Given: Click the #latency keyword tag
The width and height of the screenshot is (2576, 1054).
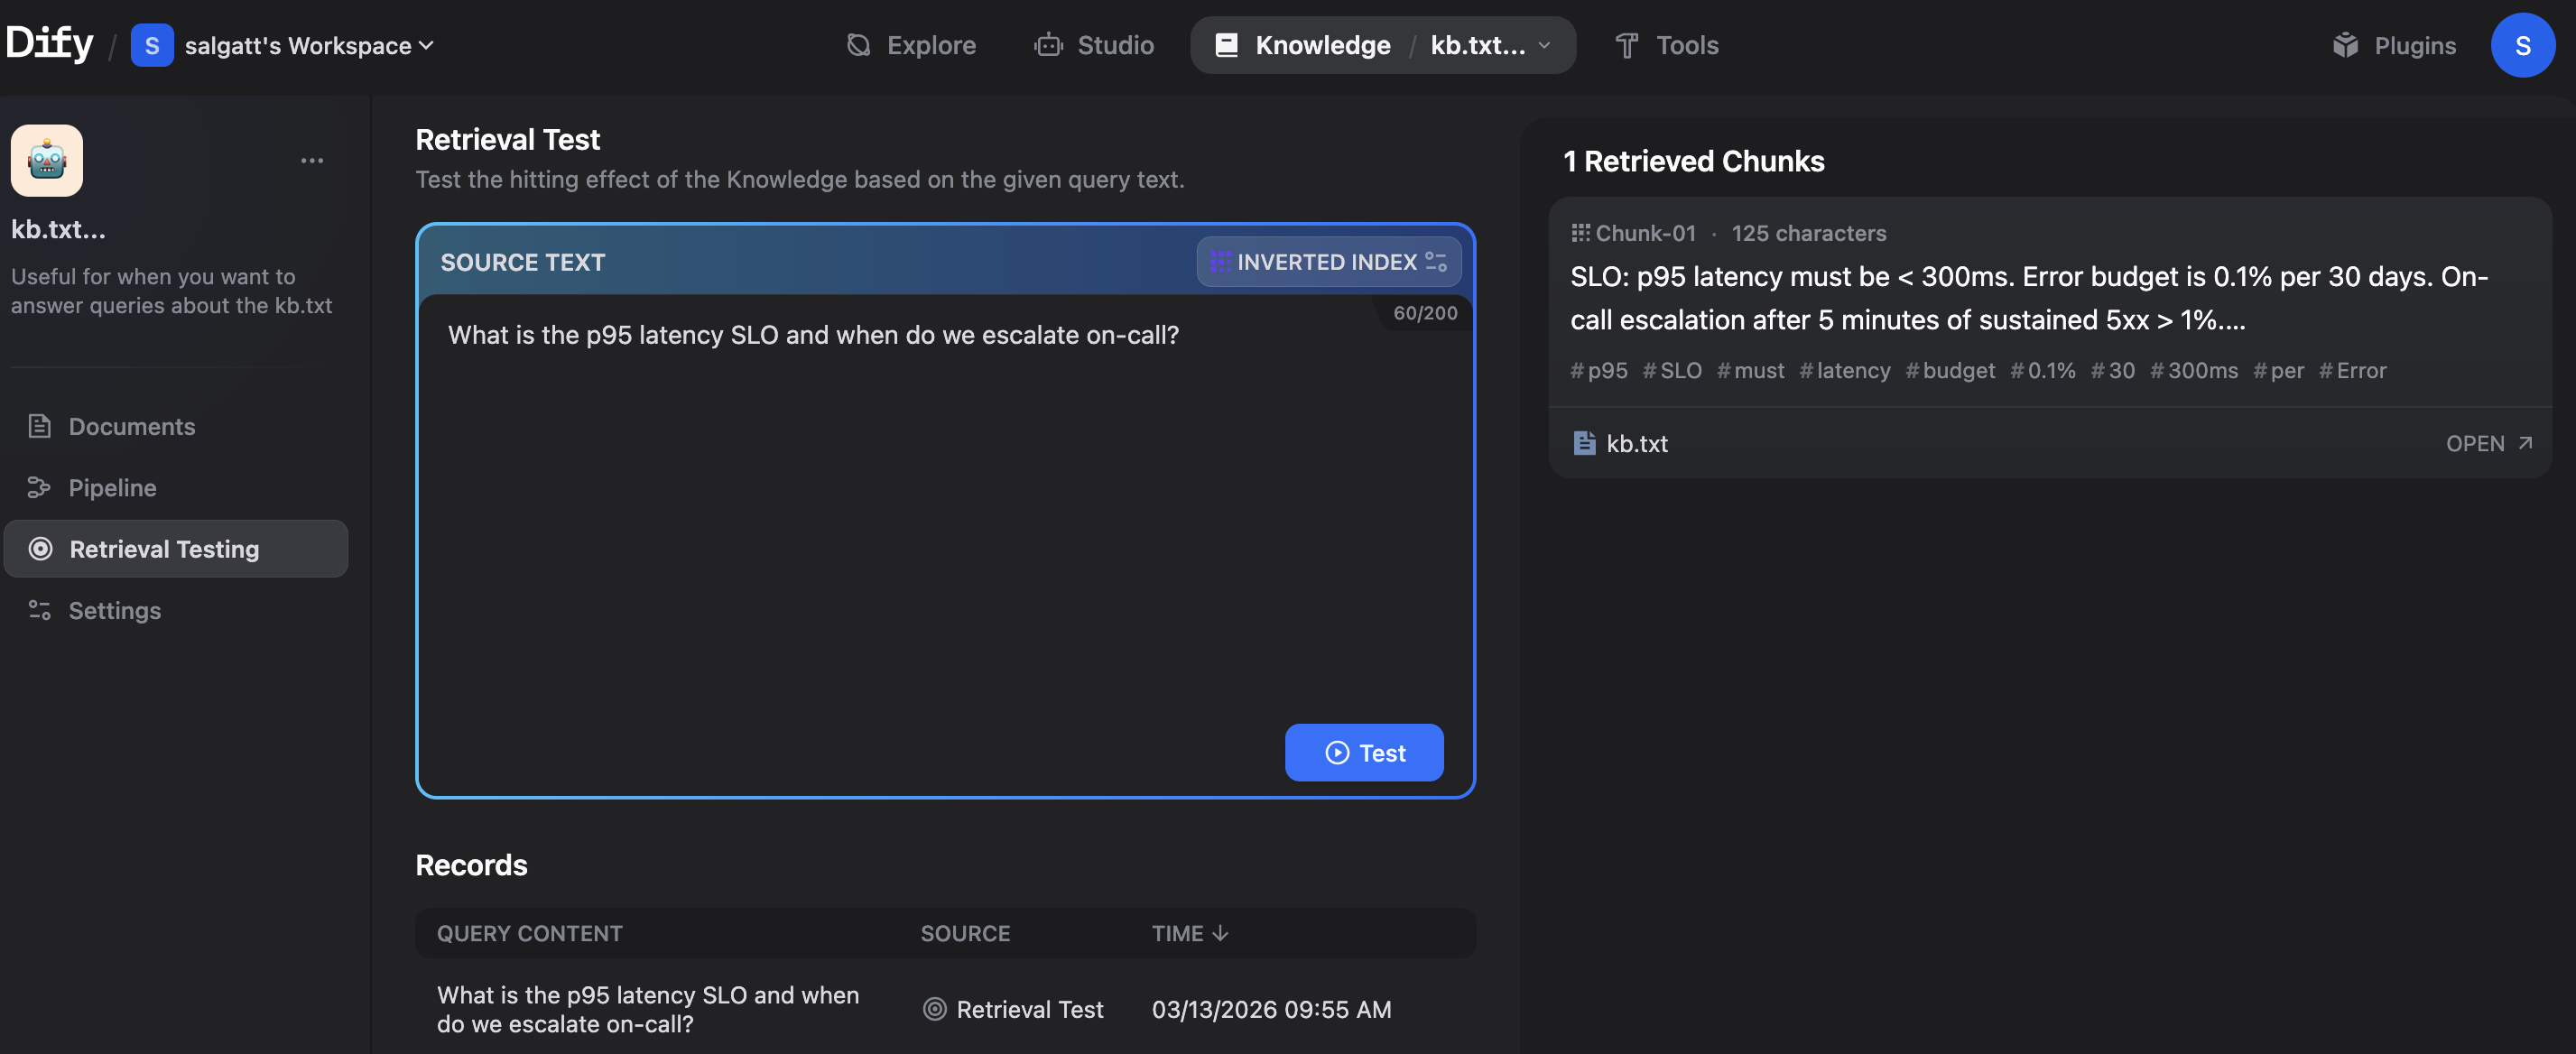Looking at the screenshot, I should [1845, 371].
